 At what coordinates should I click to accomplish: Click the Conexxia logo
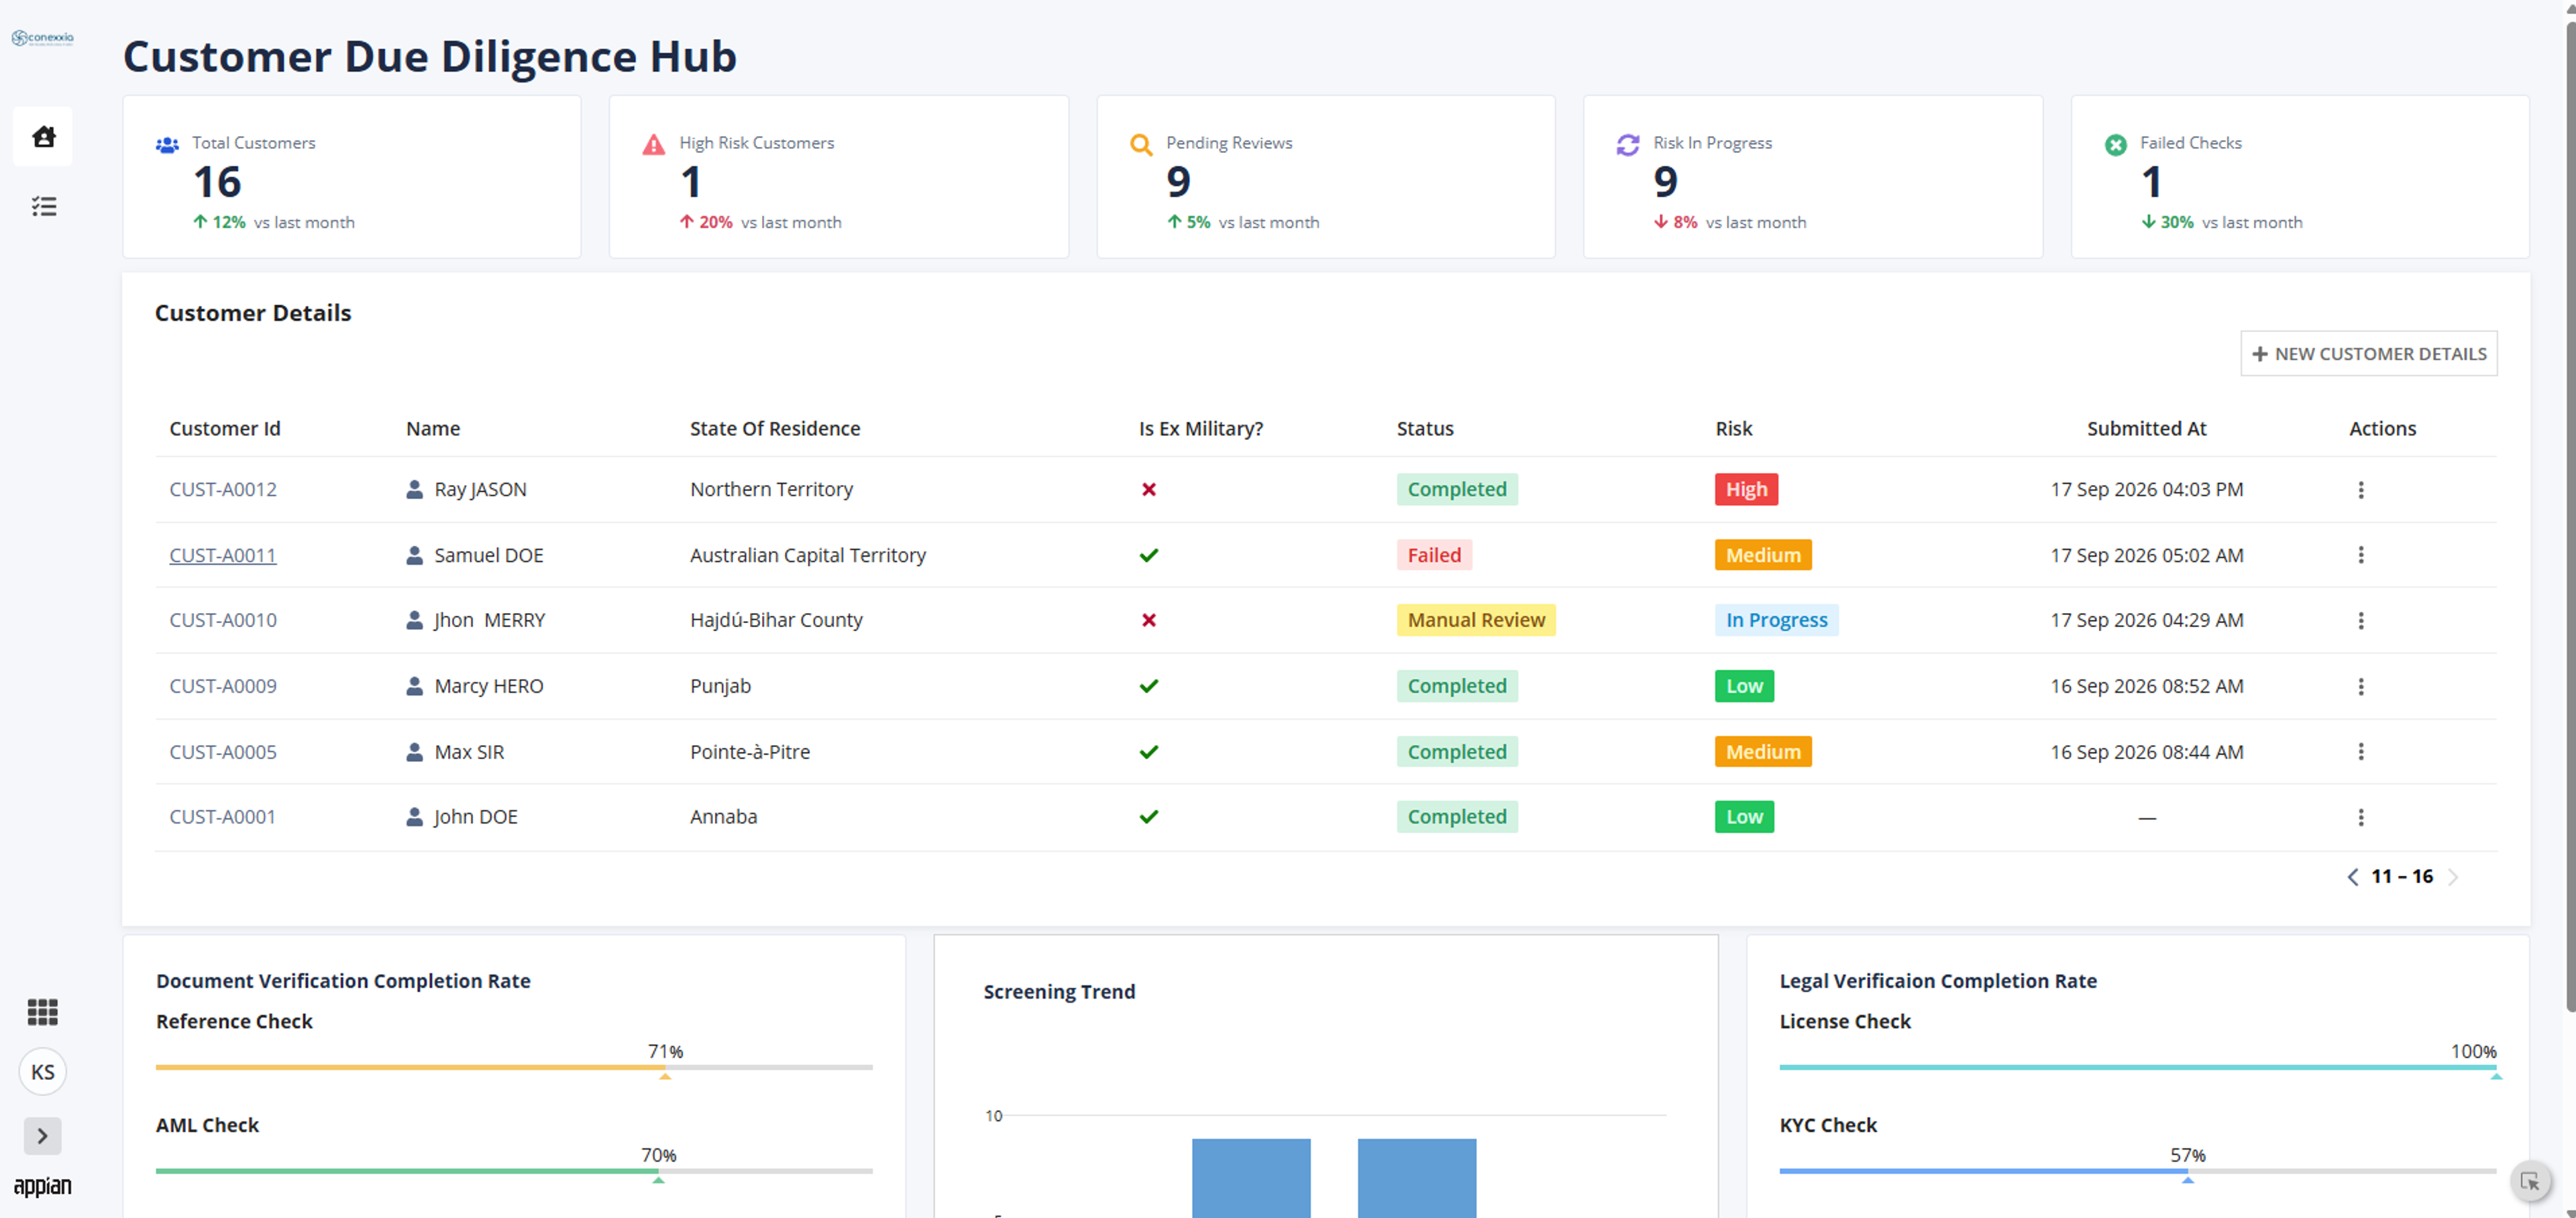click(42, 38)
